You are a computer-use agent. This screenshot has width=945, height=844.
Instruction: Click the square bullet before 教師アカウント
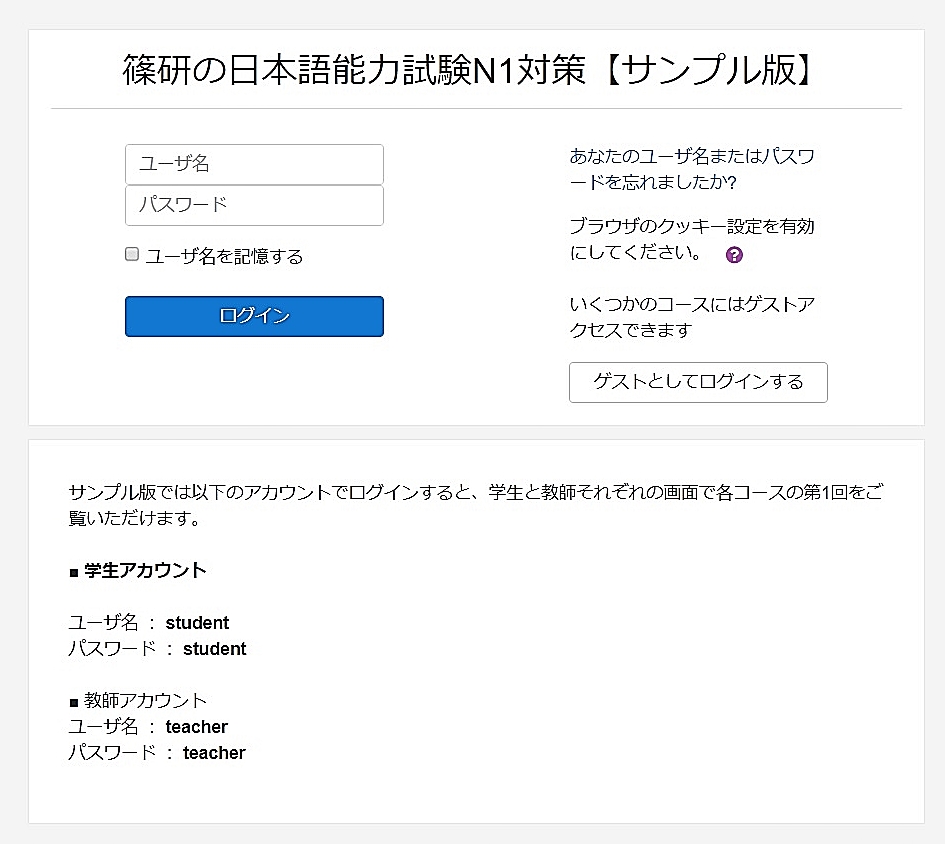pyautogui.click(x=74, y=702)
